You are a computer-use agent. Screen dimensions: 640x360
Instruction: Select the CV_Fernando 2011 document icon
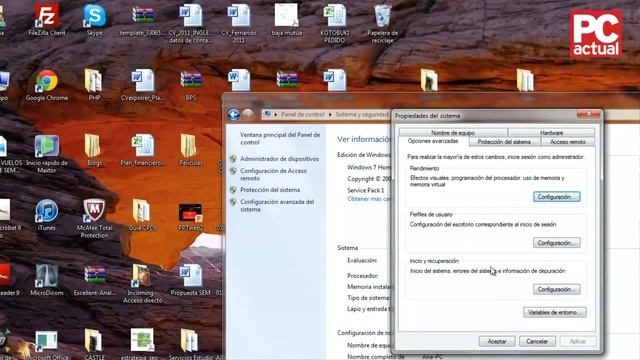[239, 23]
